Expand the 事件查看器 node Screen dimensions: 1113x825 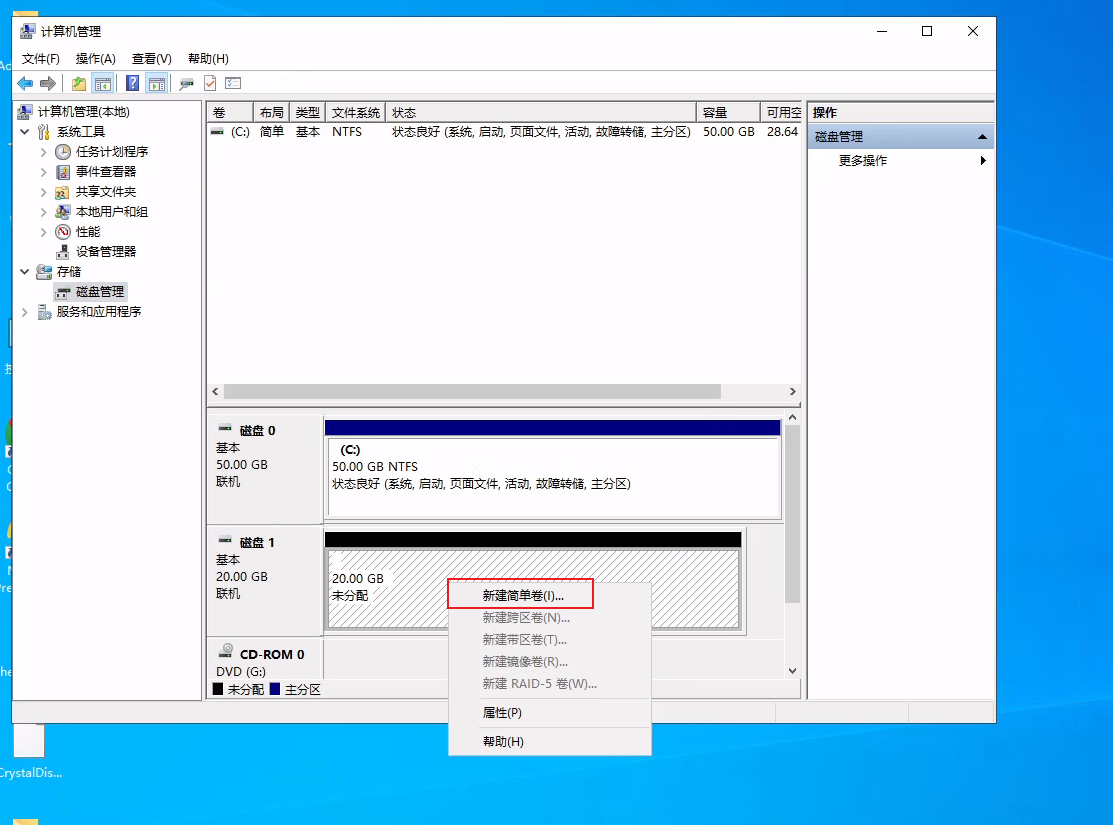[x=43, y=172]
